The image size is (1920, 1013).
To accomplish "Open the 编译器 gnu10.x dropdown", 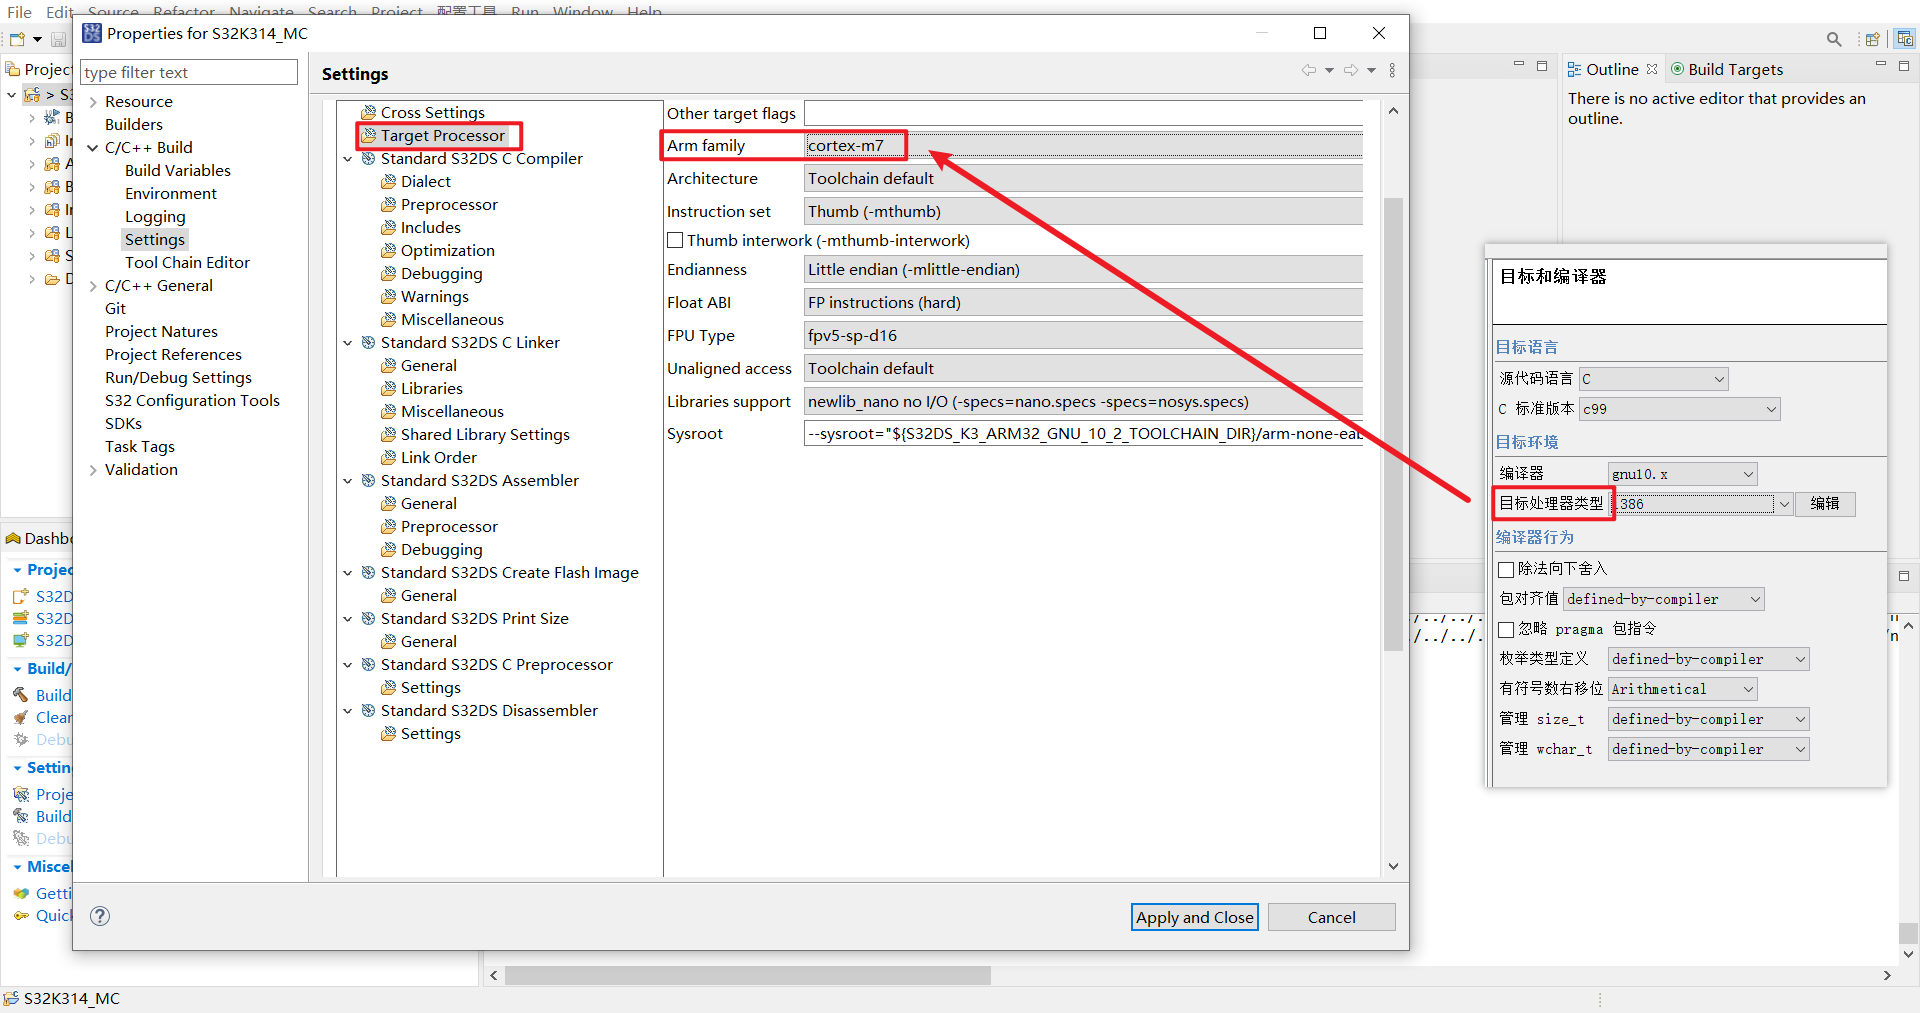I will 1683,474.
